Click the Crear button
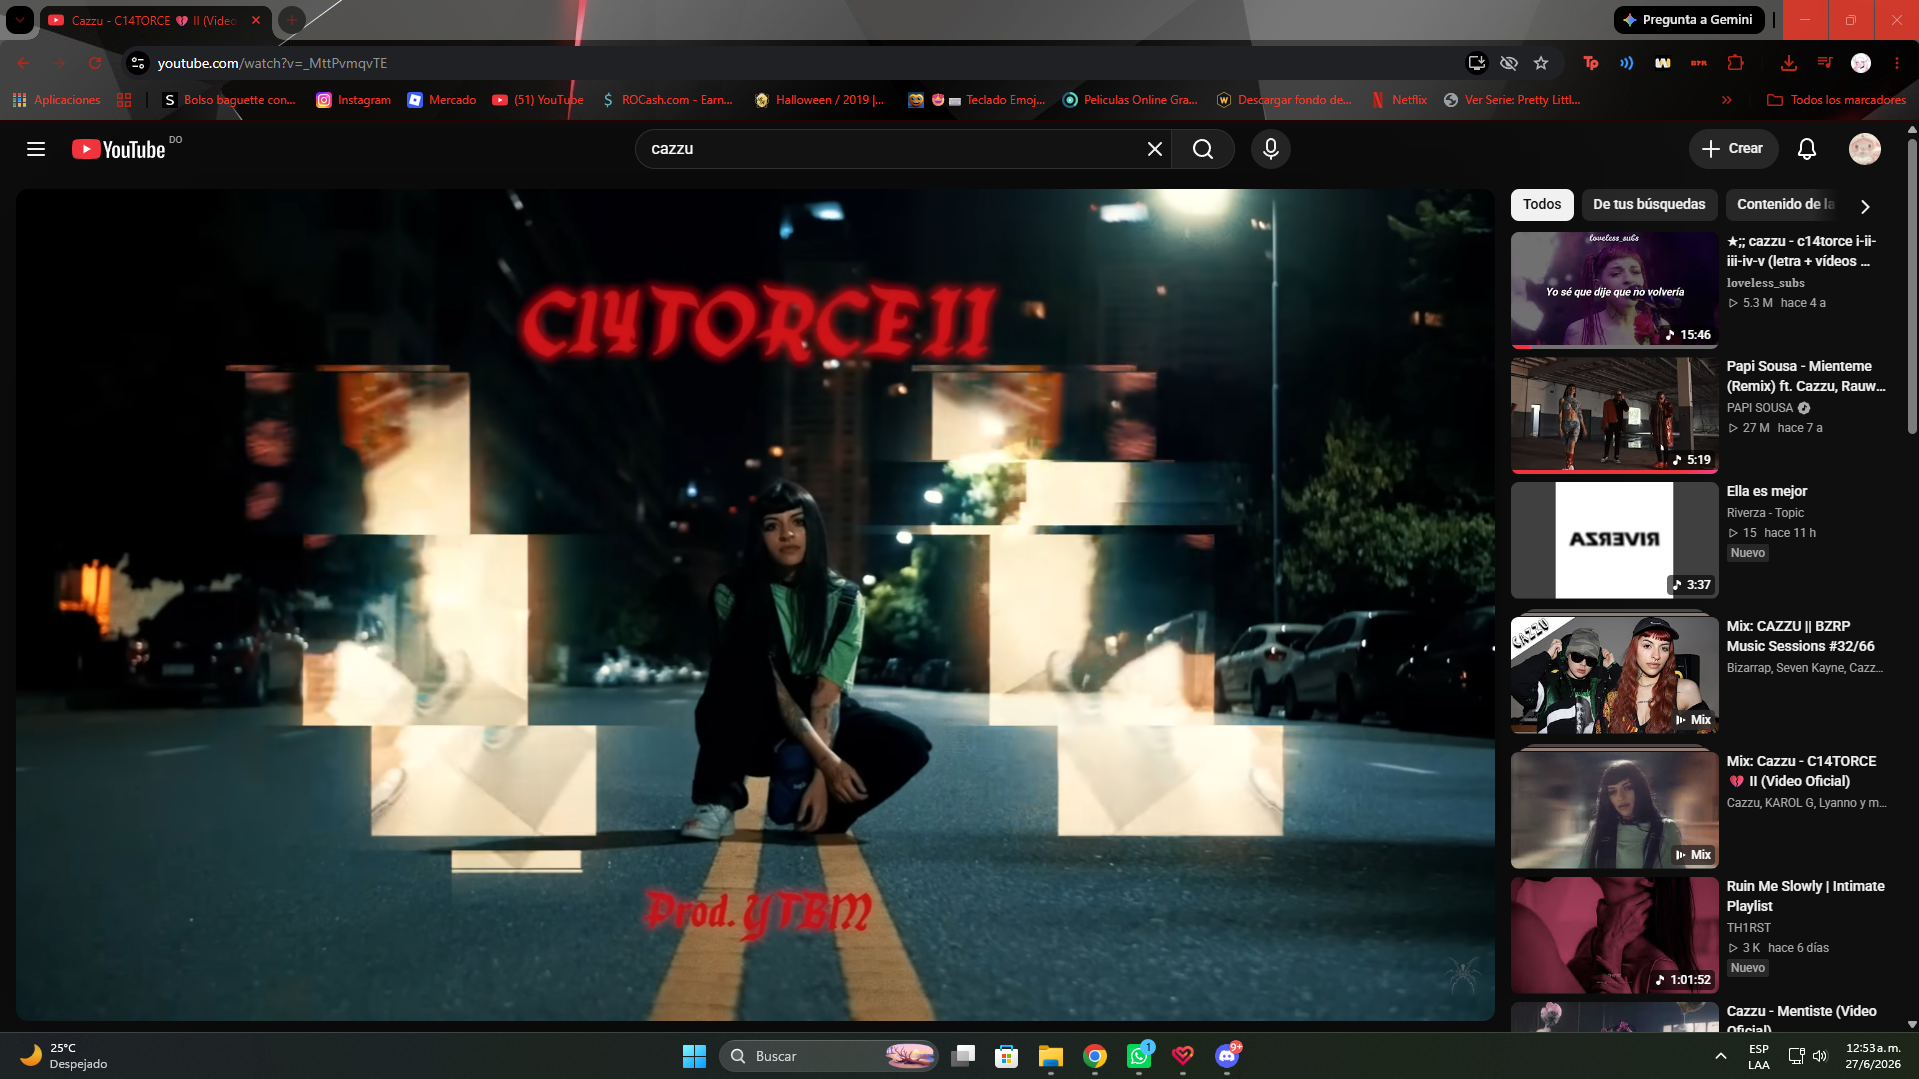1919x1079 pixels. point(1733,149)
